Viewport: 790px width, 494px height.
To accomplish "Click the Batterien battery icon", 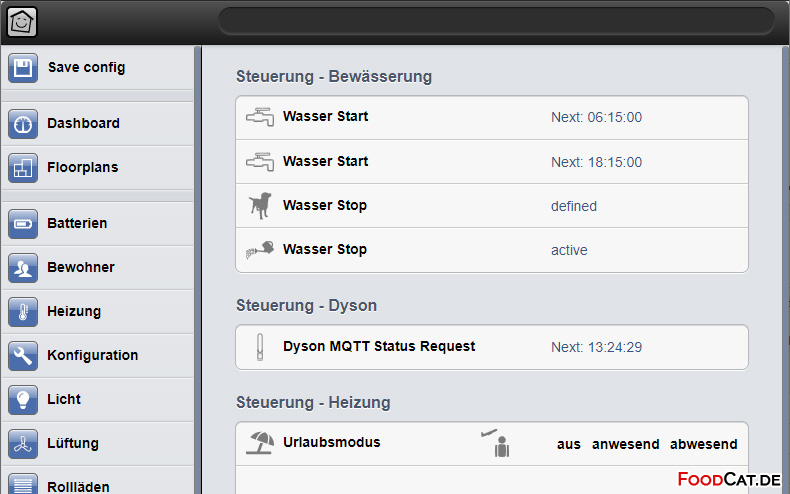I will [x=23, y=224].
